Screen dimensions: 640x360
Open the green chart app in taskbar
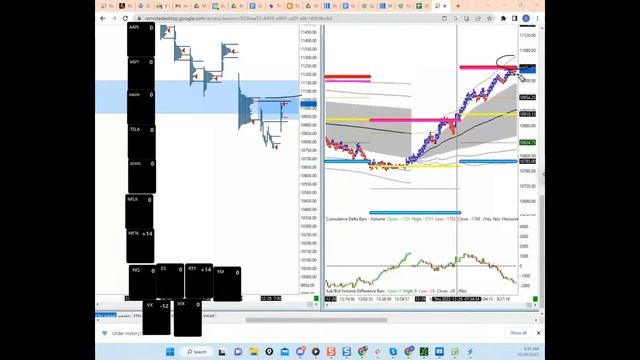(x=424, y=351)
